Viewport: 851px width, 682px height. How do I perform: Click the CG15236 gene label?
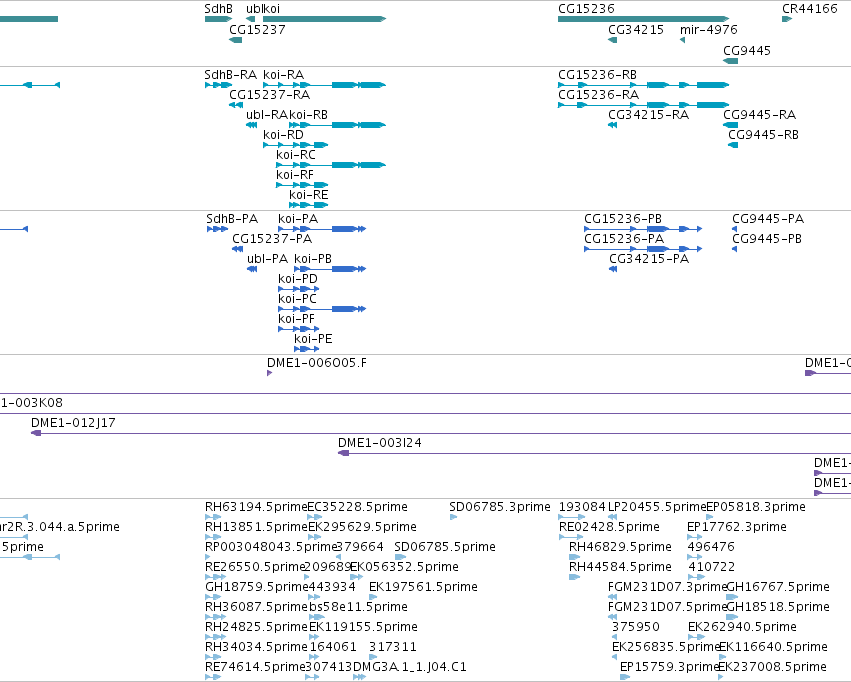(x=586, y=9)
